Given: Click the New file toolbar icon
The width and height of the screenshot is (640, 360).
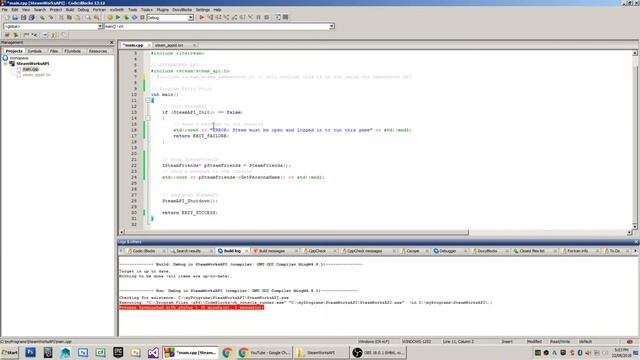Looking at the screenshot, I should click(7, 18).
